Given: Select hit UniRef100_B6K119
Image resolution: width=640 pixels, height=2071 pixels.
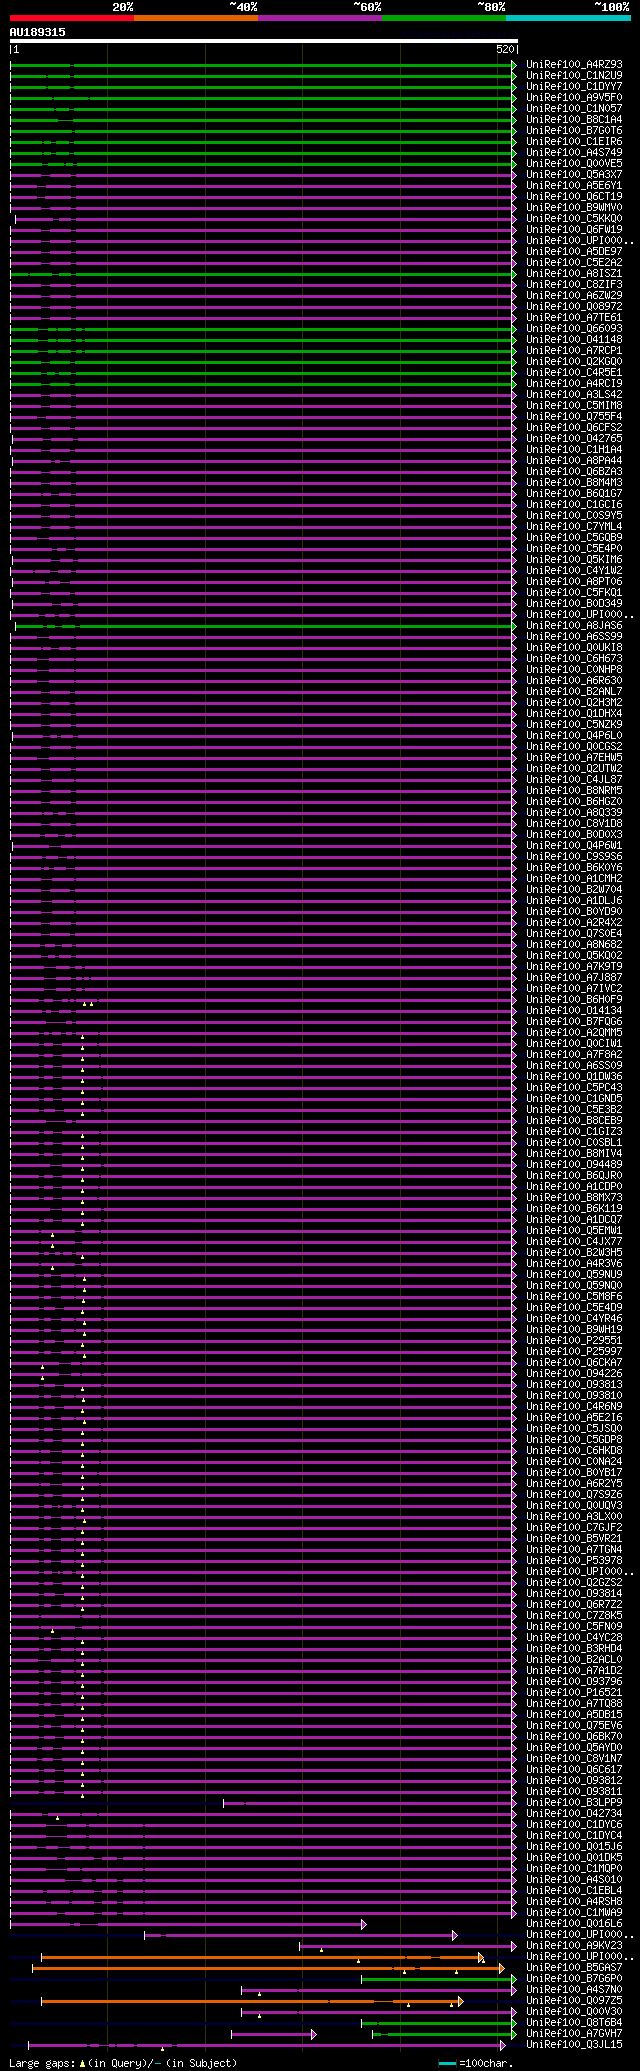Looking at the screenshot, I should click(574, 1208).
